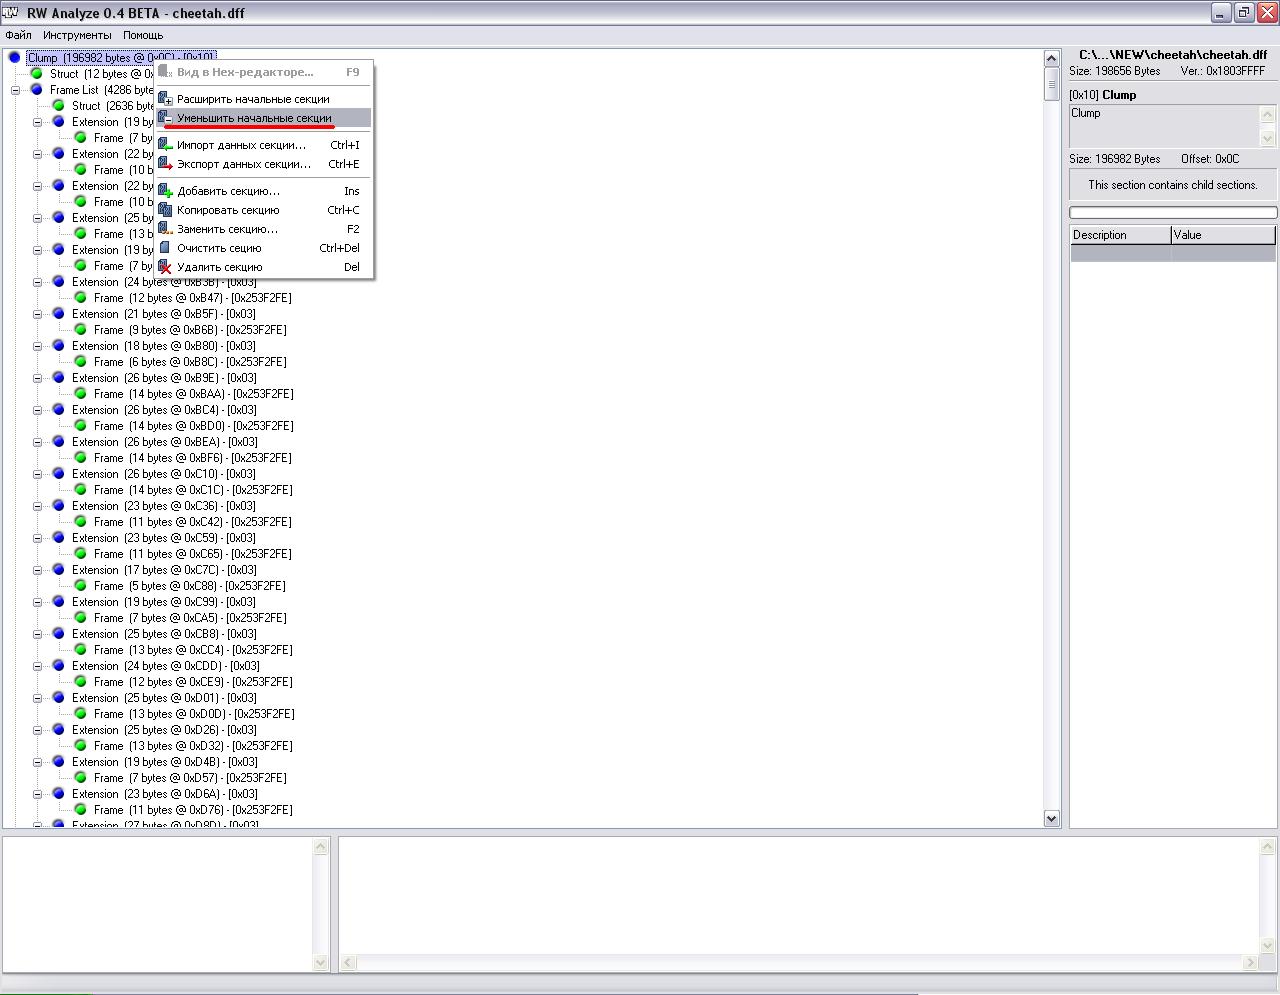The height and width of the screenshot is (995, 1280).
Task: Click green sphere of Frame at 0xB8C
Action: tap(80, 362)
